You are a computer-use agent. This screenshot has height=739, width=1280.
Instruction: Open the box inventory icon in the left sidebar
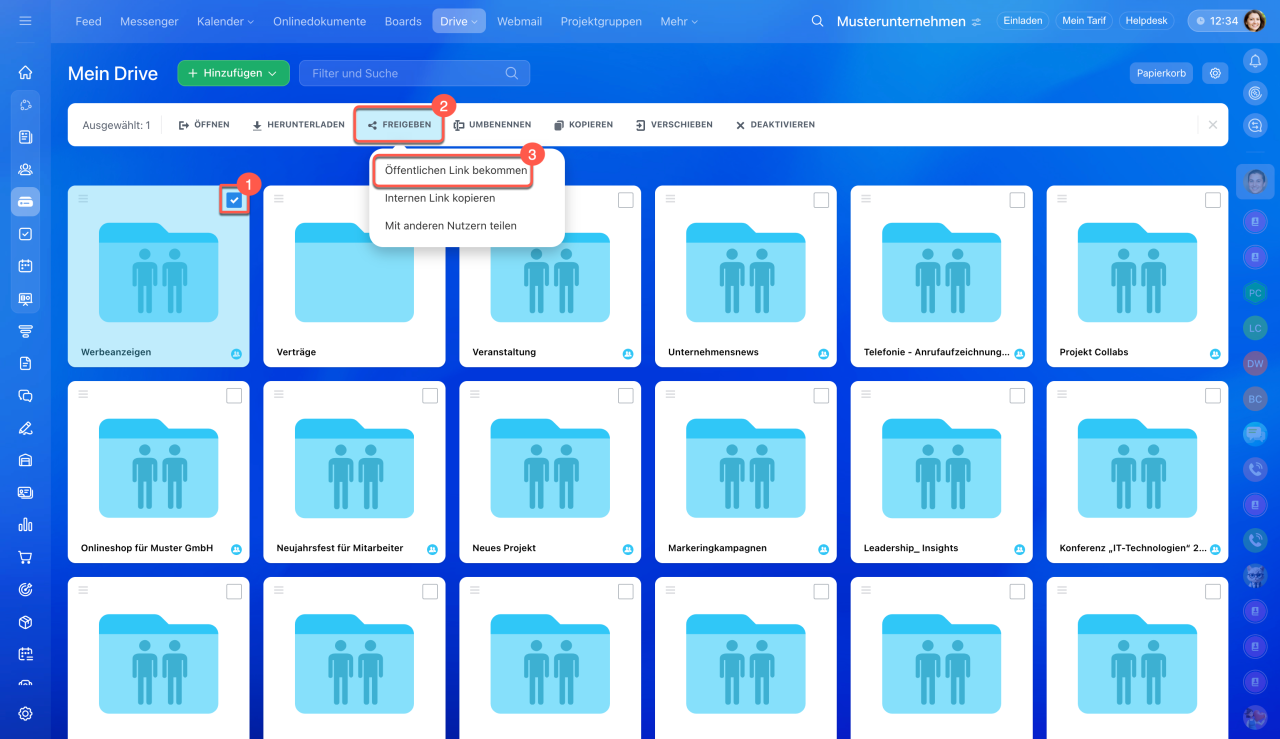point(25,622)
